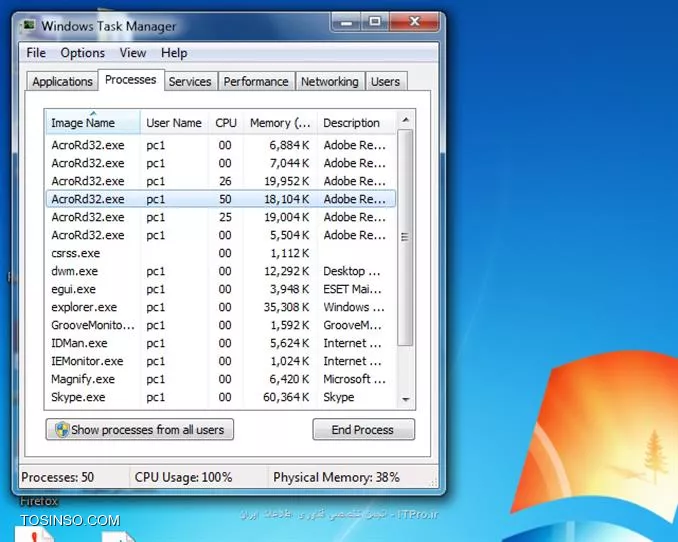The image size is (678, 542).
Task: Go to the Performance tab
Action: tap(256, 81)
